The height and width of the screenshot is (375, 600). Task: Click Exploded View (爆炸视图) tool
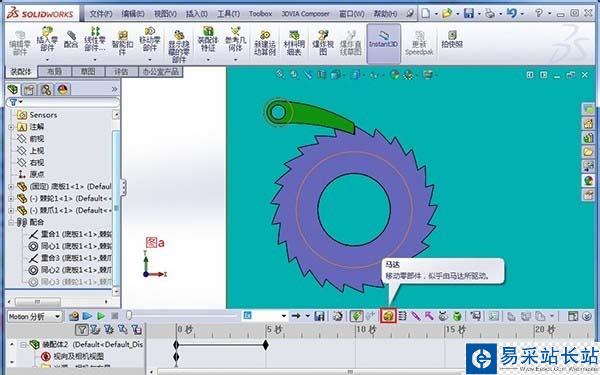323,43
